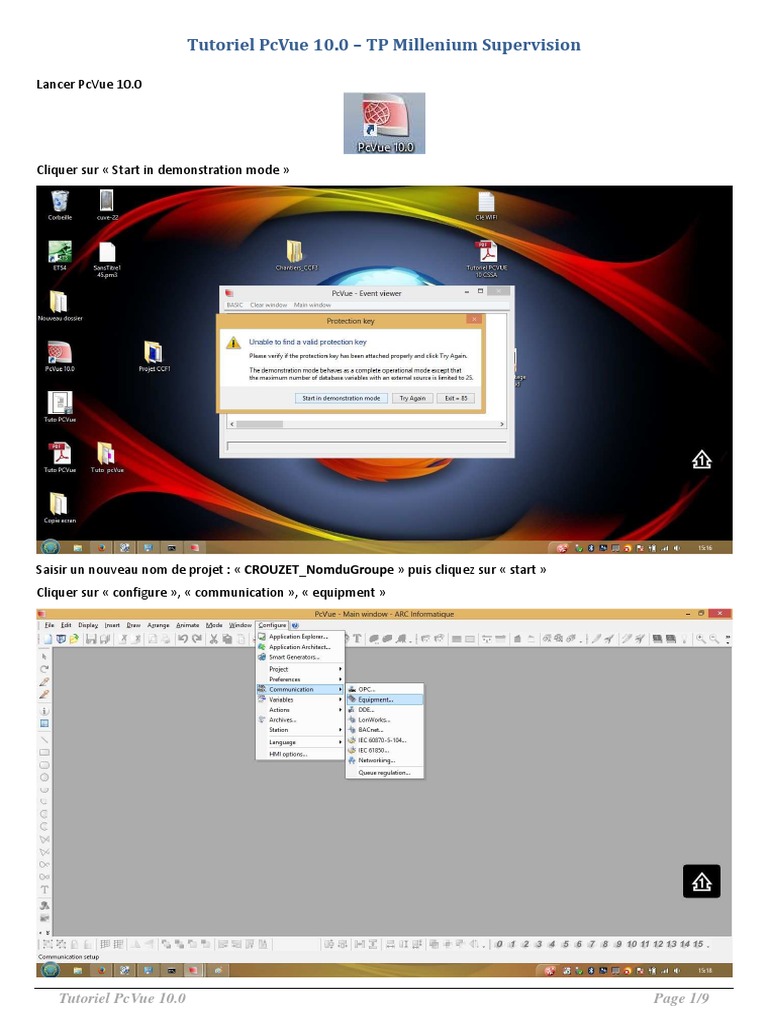Click Archives in Configure menu
The height and width of the screenshot is (1024, 768).
coord(300,720)
